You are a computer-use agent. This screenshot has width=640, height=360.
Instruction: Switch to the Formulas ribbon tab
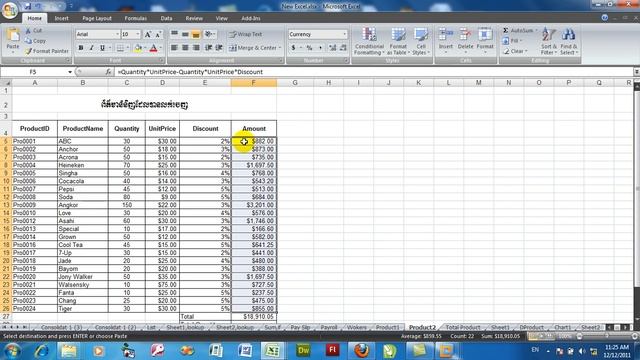click(136, 18)
